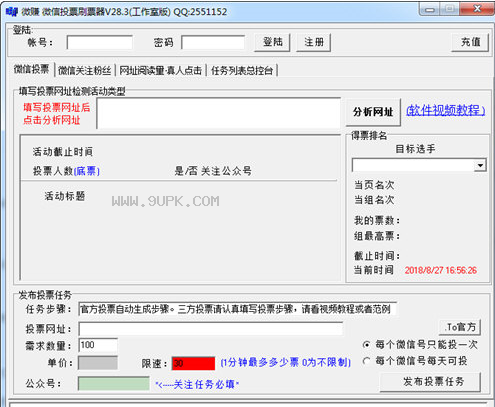Click the red current time 2018/8/27 16:56:26
Screen dimensions: 495x407
coord(441,270)
